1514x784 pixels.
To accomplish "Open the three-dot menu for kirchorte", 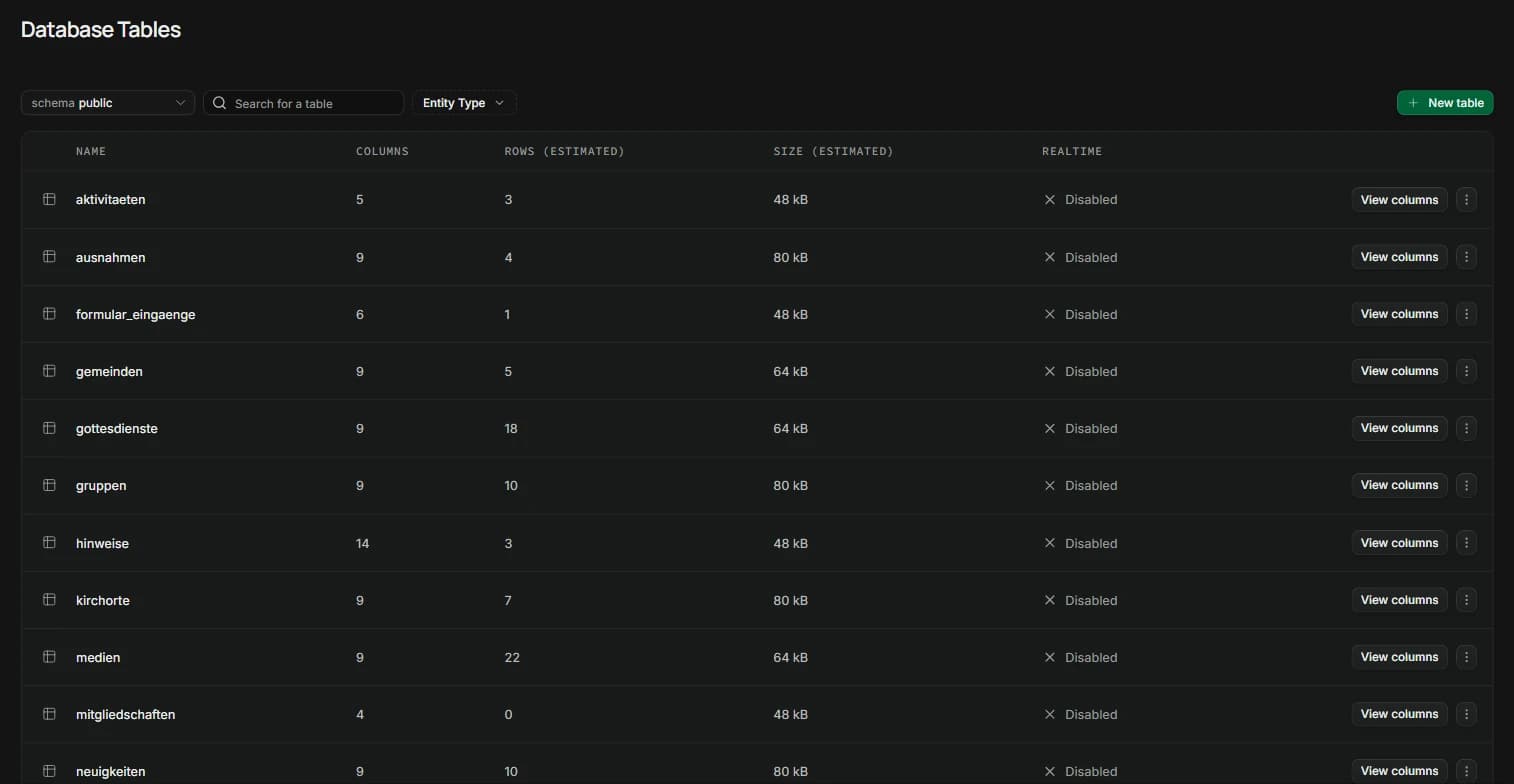I will 1467,600.
